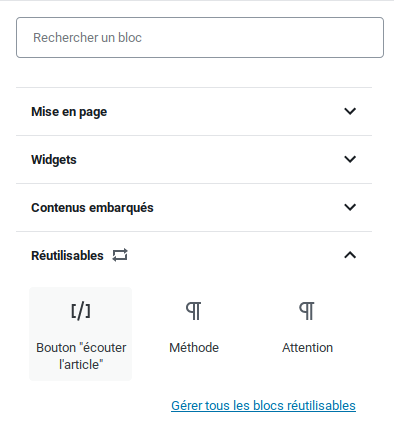
Task: Focus the Rechercher un bloc search field
Action: pyautogui.click(x=200, y=38)
